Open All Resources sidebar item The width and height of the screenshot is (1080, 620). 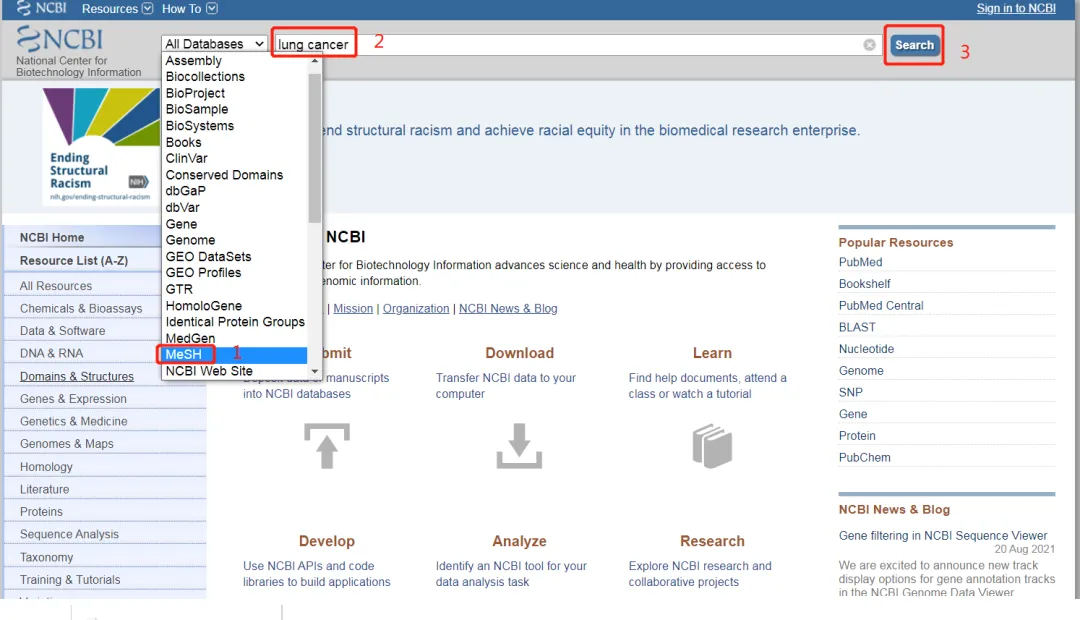pyautogui.click(x=56, y=285)
